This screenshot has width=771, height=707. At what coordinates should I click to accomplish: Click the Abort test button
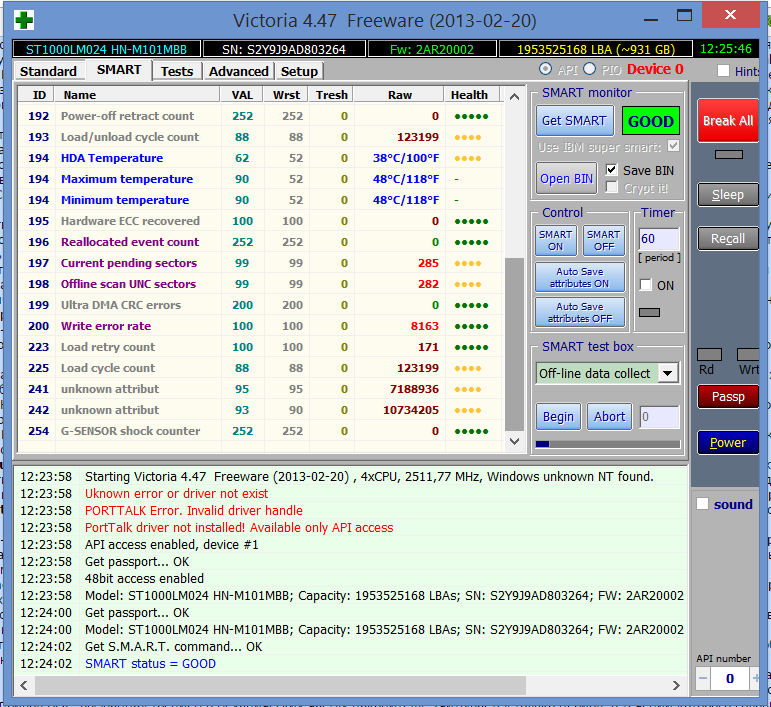(609, 417)
